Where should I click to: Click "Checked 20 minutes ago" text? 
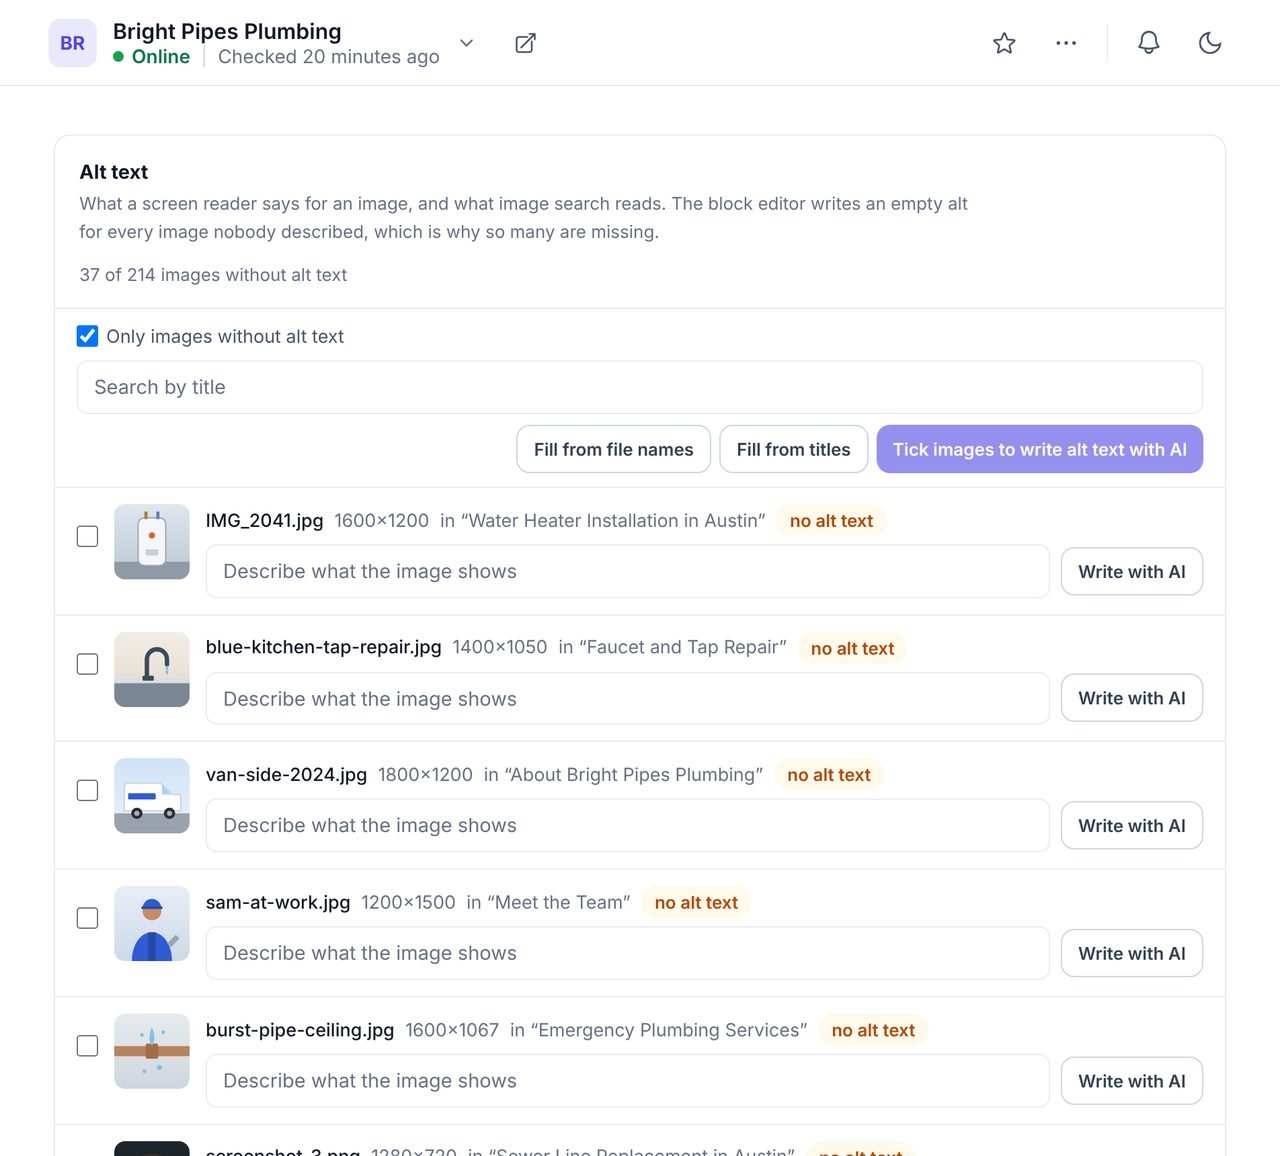(x=329, y=57)
